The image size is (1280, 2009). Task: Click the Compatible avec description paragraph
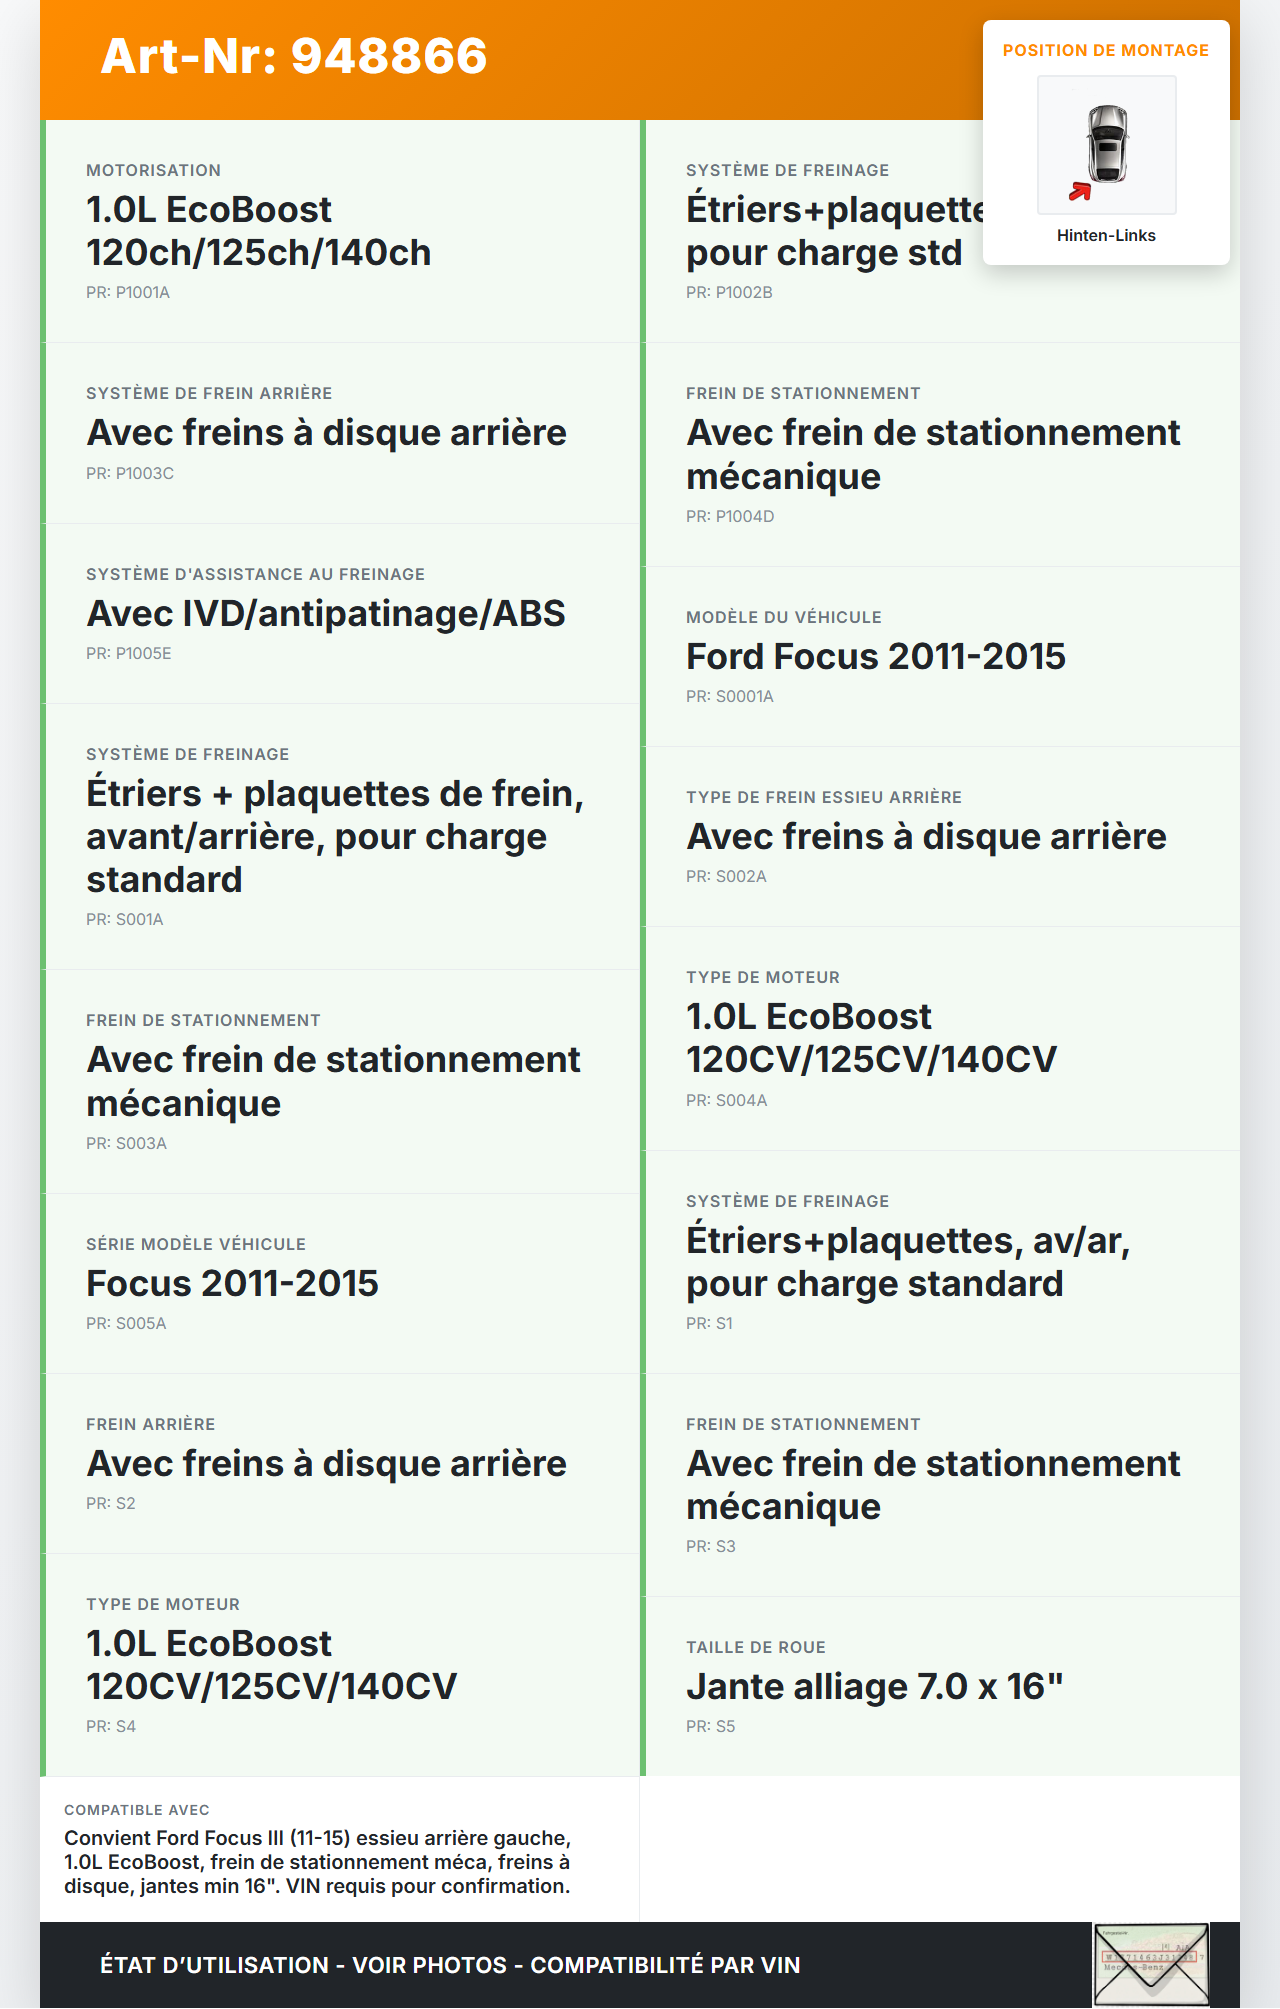317,1862
